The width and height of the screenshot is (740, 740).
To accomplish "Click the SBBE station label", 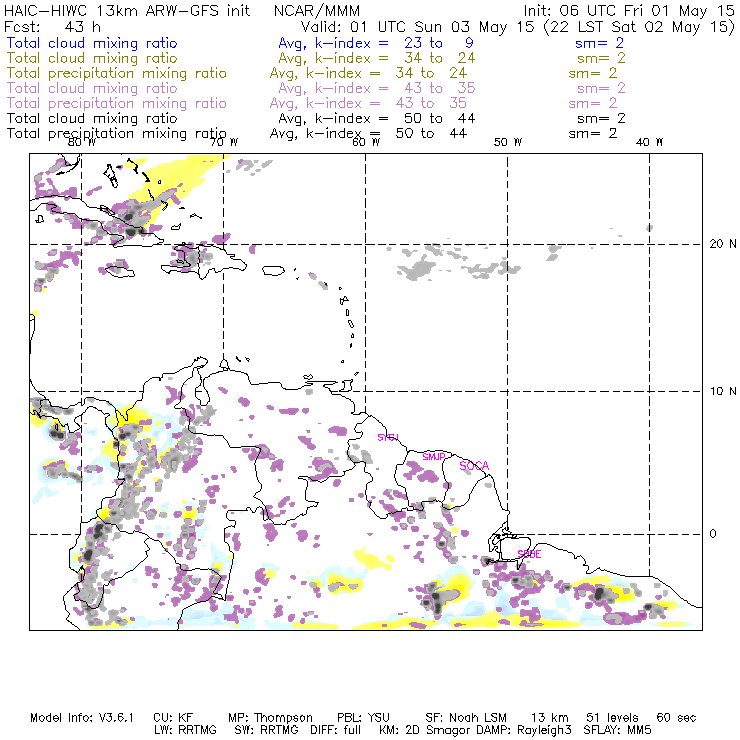I will coord(529,554).
